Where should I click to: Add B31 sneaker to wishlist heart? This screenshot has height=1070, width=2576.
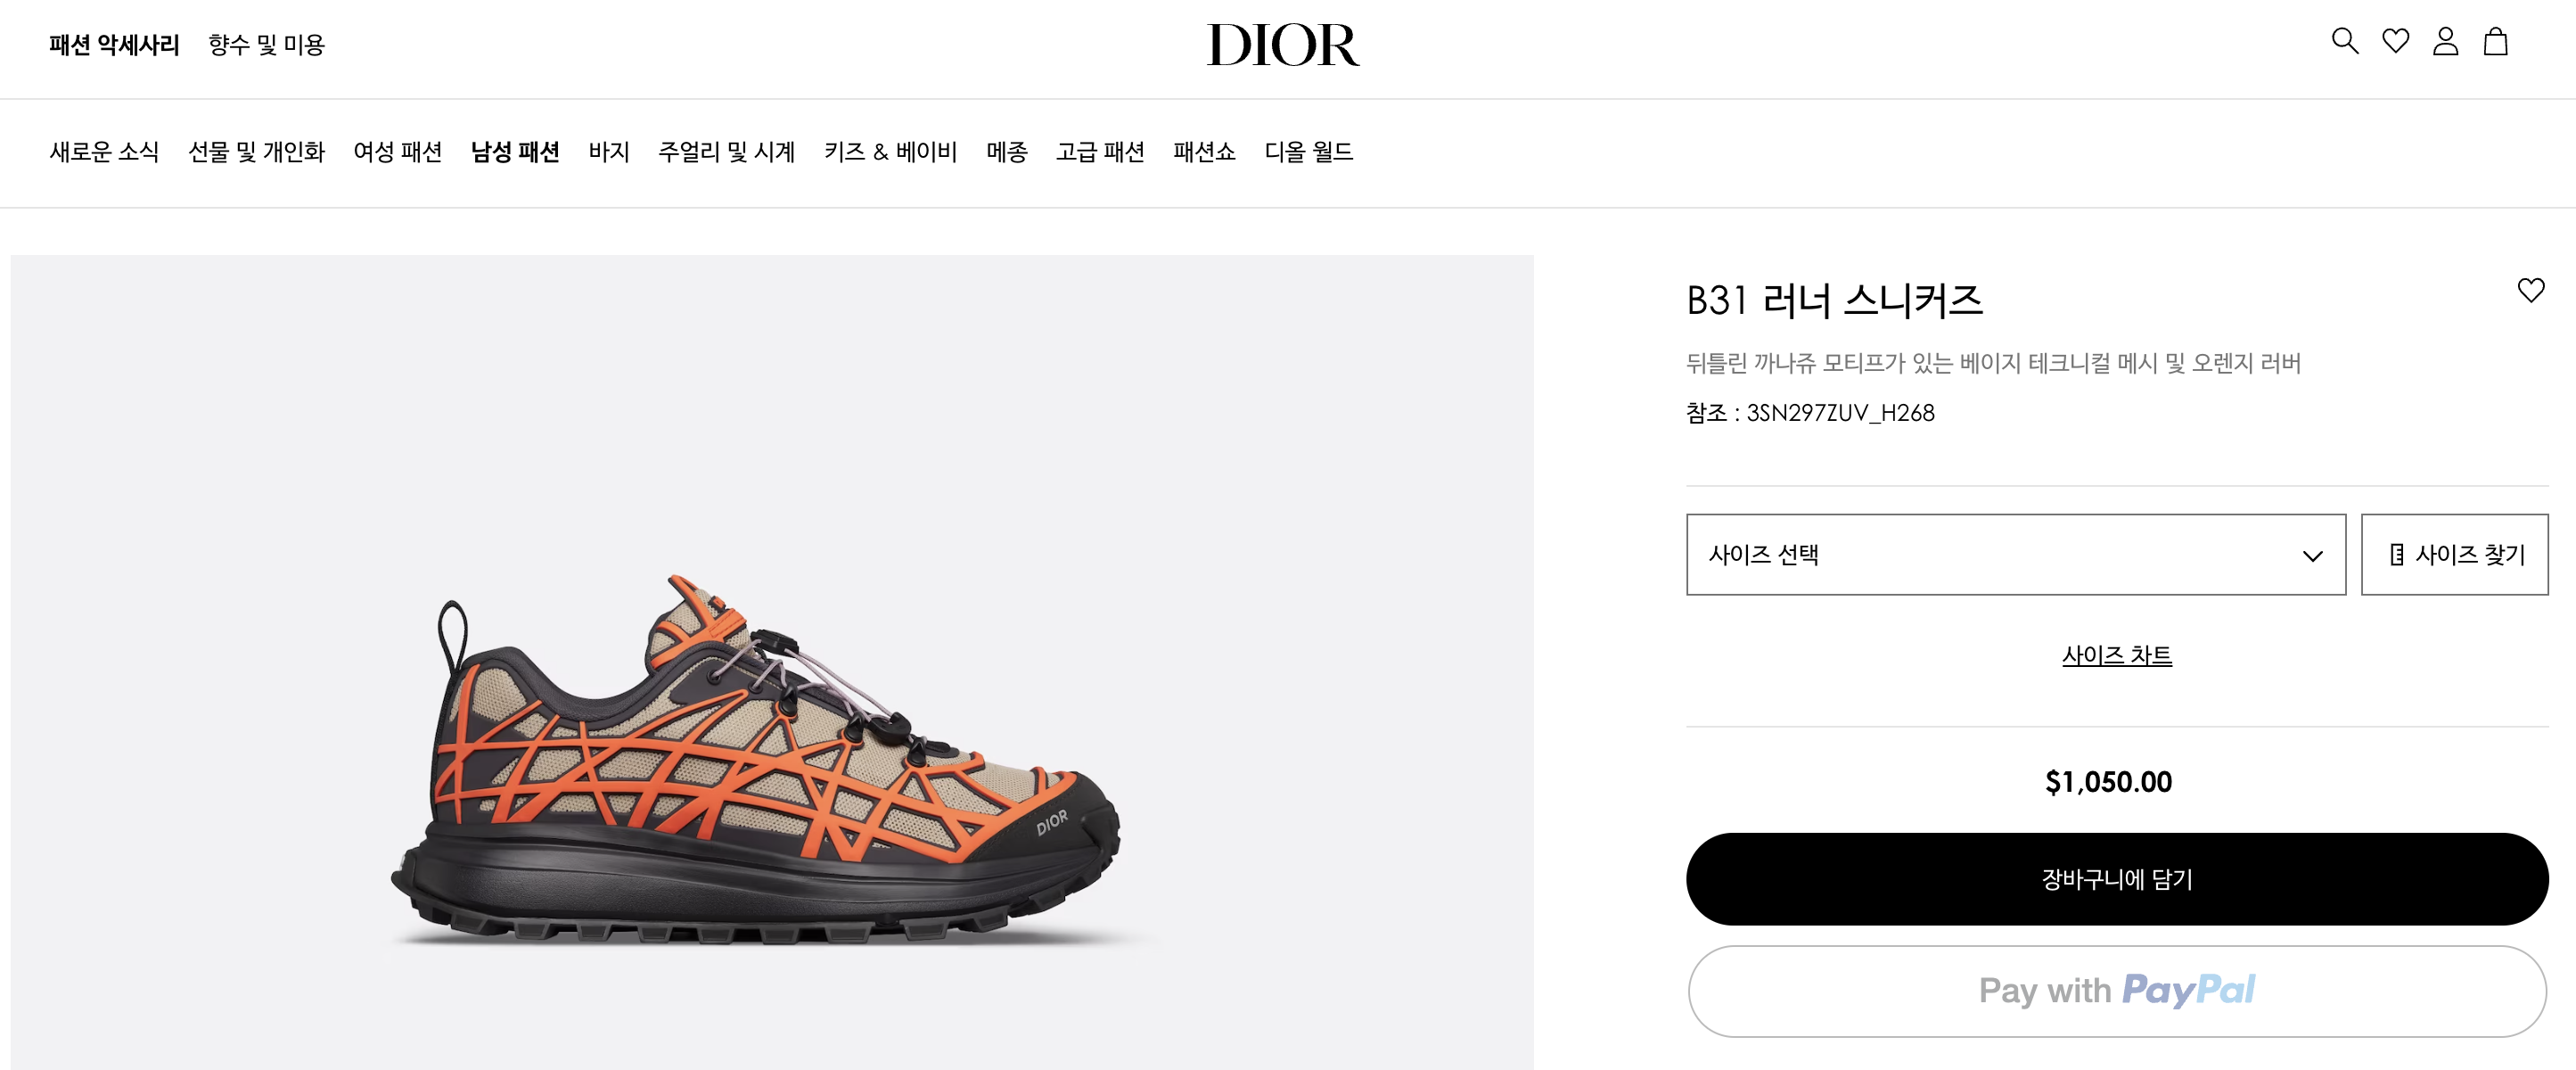[x=2531, y=290]
